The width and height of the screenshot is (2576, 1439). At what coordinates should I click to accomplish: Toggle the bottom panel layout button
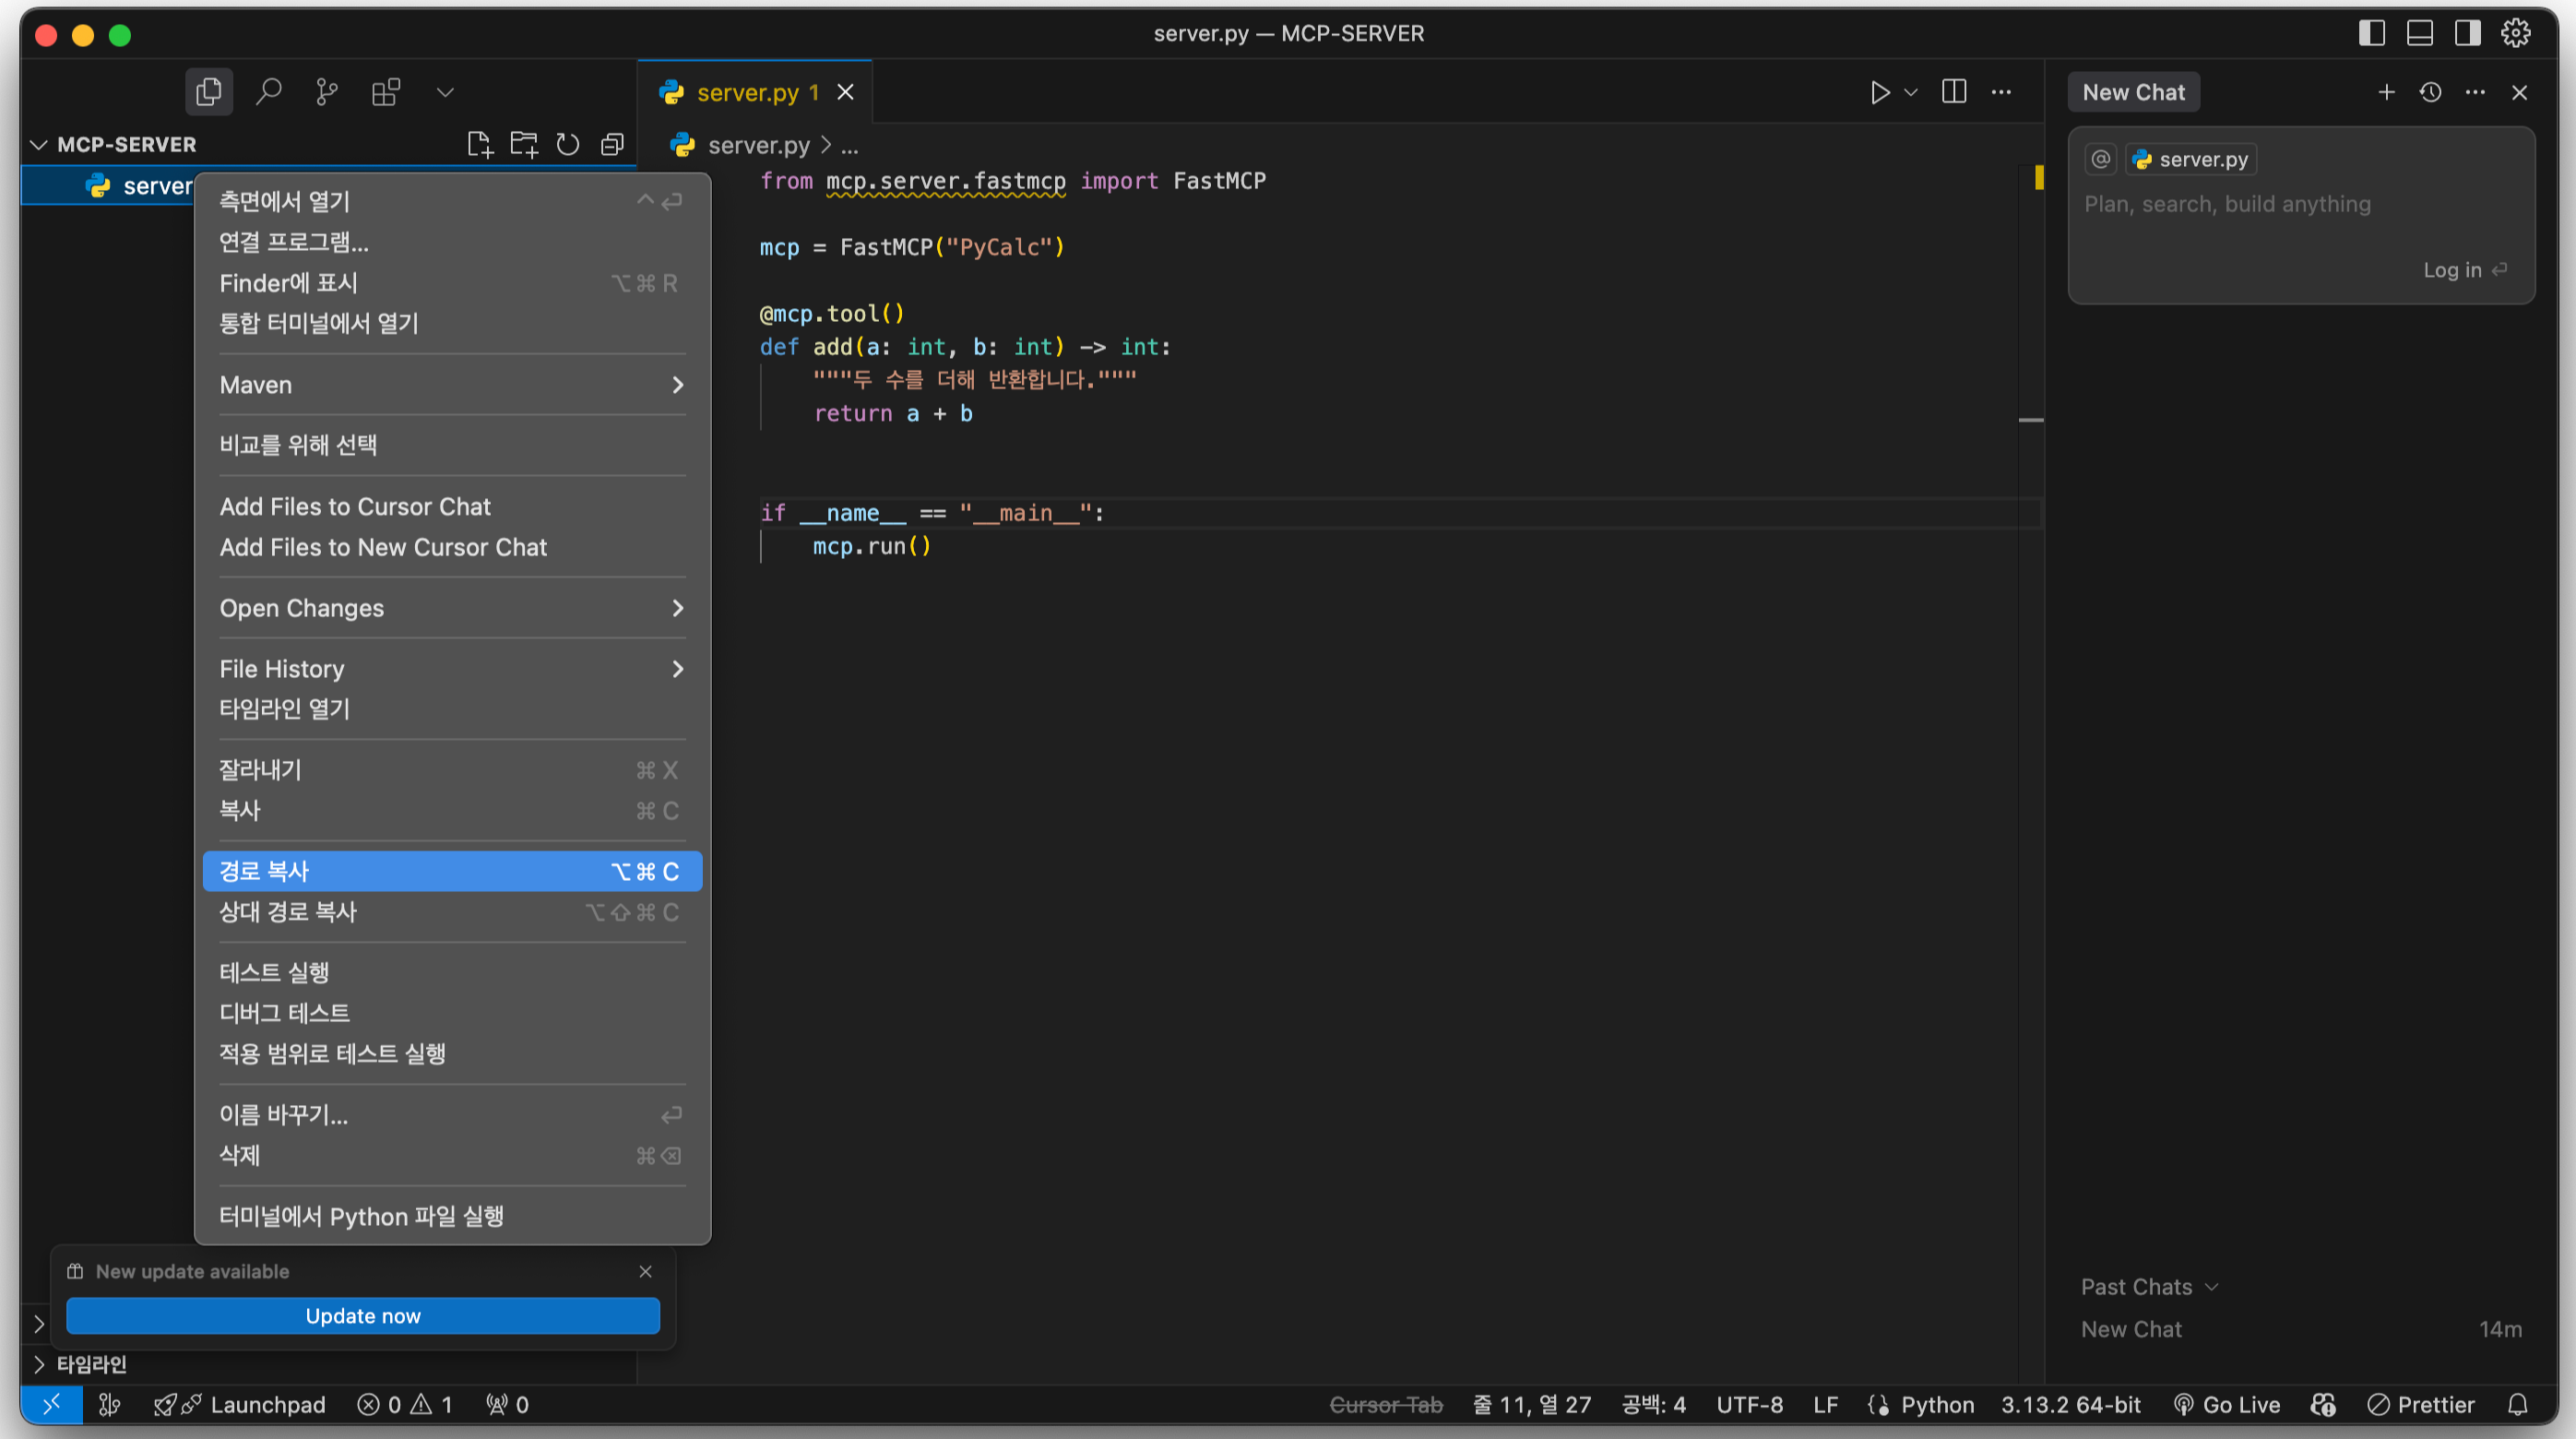coord(2419,33)
